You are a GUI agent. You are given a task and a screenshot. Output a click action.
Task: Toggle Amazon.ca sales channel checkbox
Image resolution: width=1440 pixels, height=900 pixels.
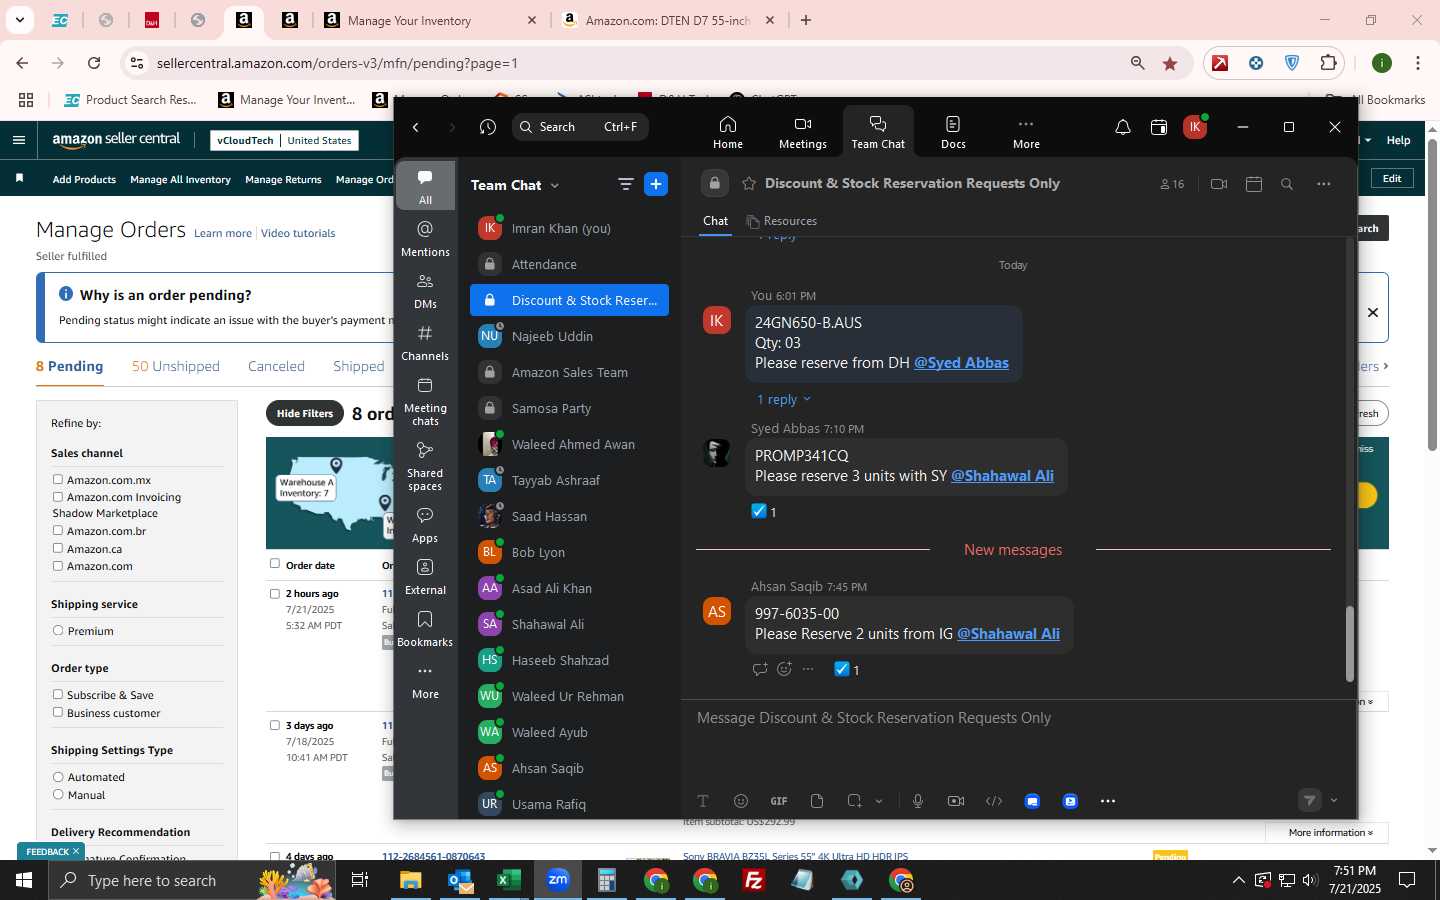point(58,548)
